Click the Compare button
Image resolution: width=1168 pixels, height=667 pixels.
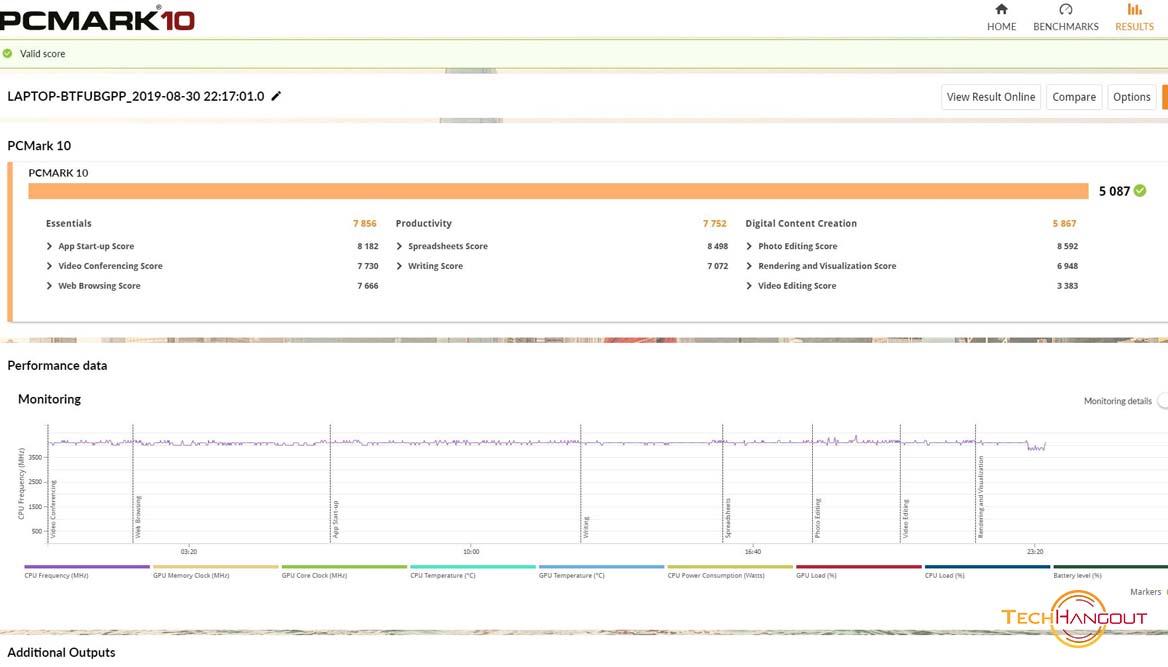(1073, 97)
